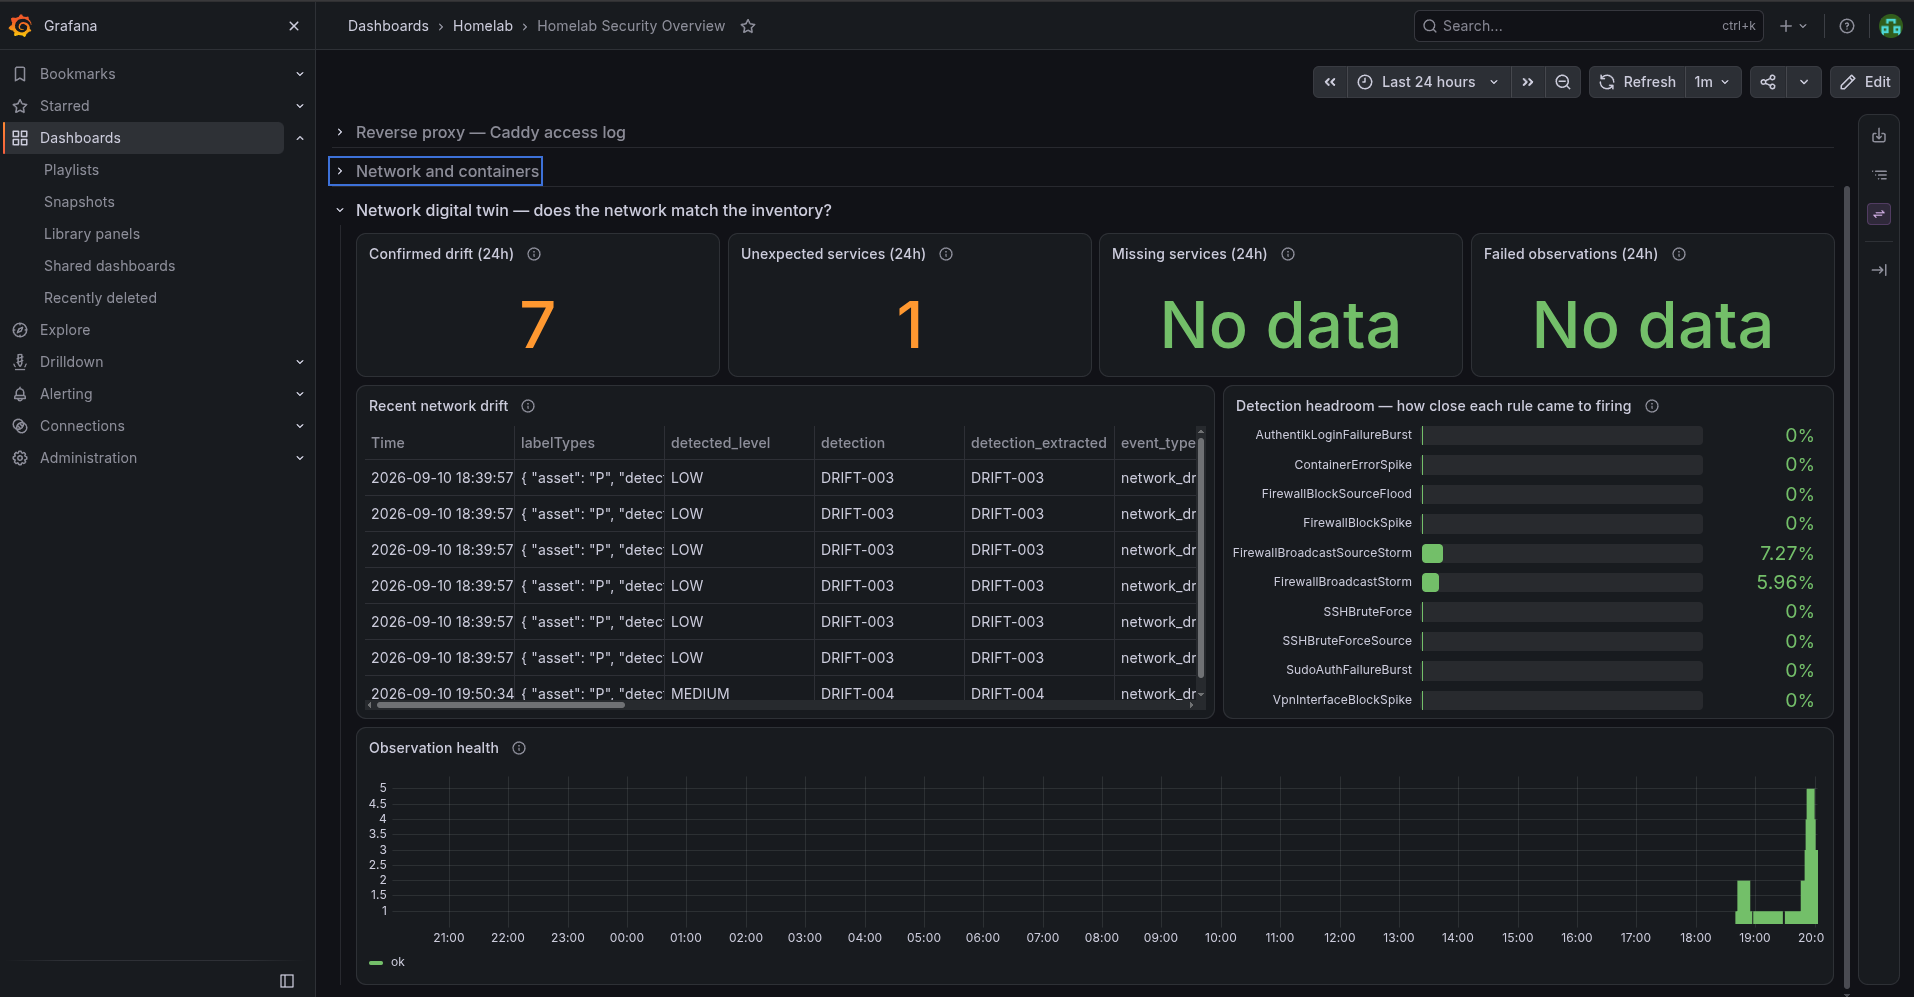Close the sidebar menu with the X
Screen dimensions: 1914x997
[294, 26]
